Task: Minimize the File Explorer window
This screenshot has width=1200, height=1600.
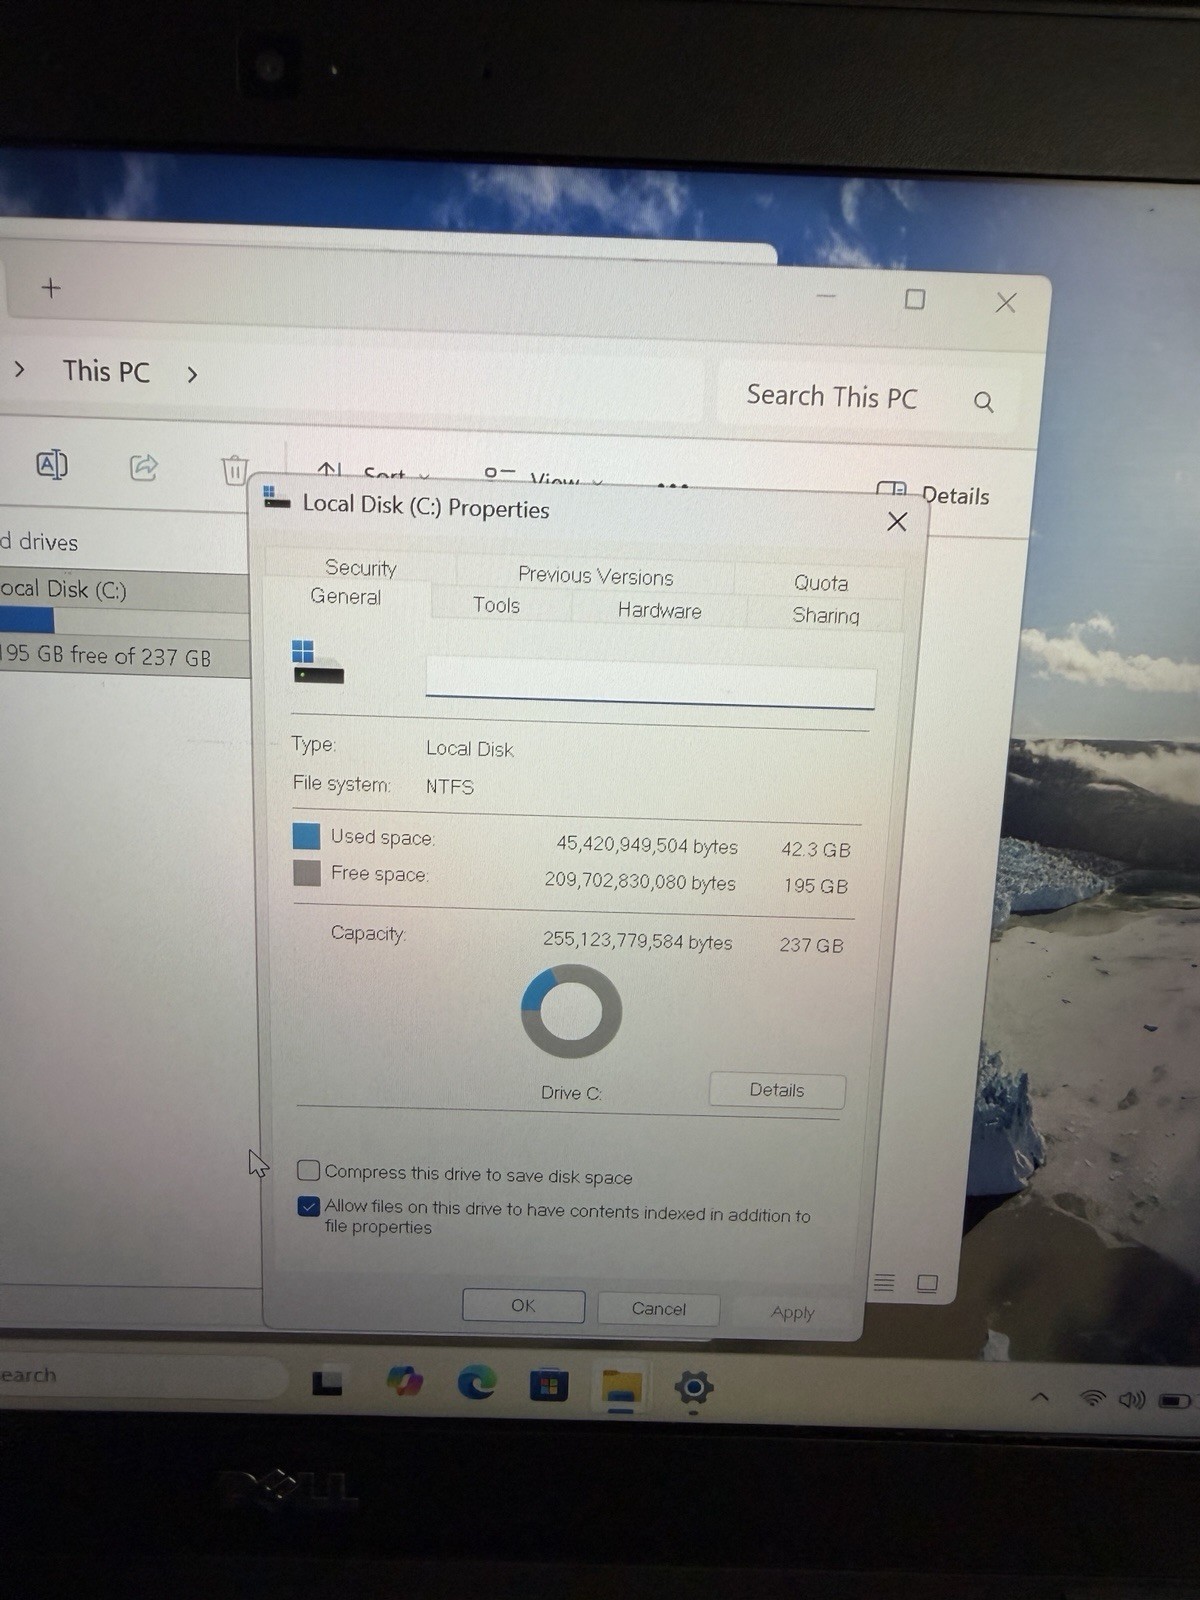Action: click(x=826, y=296)
